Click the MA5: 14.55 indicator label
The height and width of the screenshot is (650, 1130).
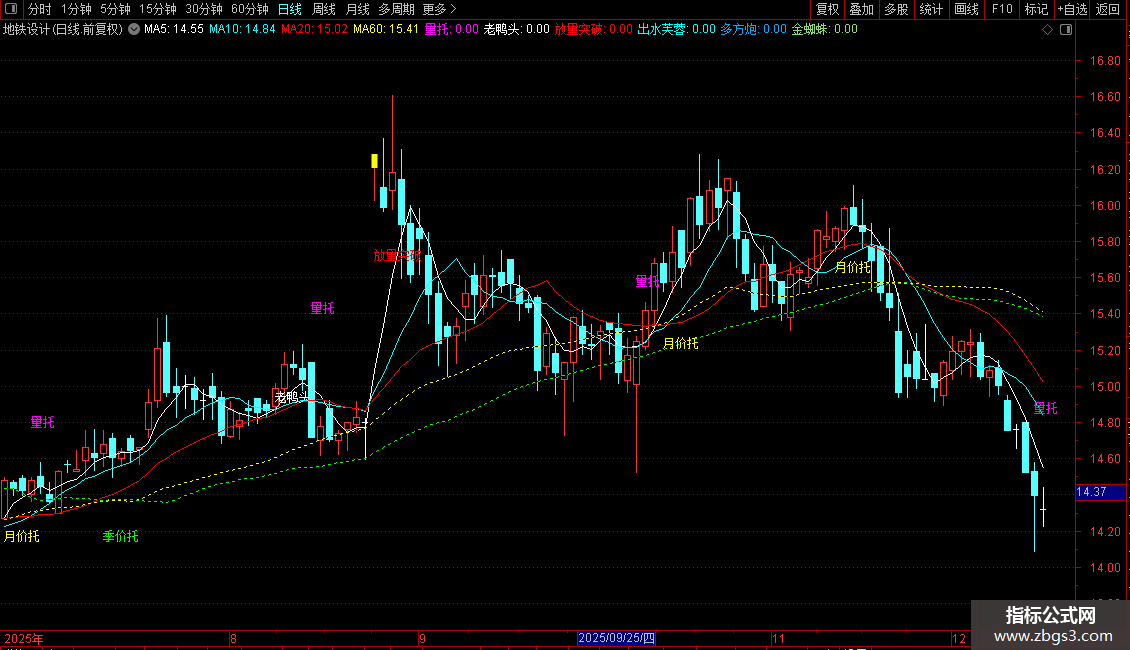[x=174, y=30]
